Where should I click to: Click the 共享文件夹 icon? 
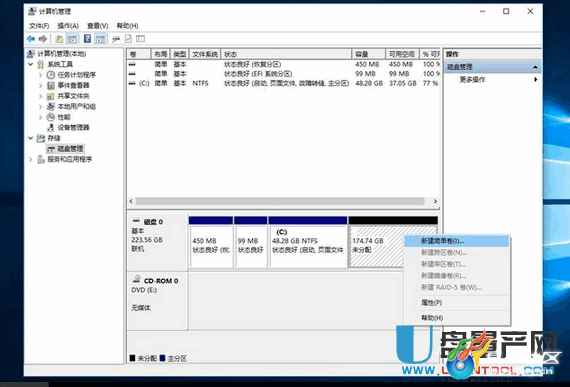tap(51, 96)
